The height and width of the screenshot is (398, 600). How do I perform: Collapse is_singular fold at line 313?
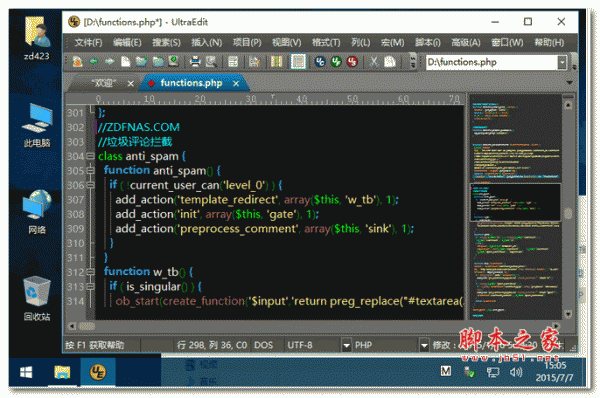click(90, 287)
